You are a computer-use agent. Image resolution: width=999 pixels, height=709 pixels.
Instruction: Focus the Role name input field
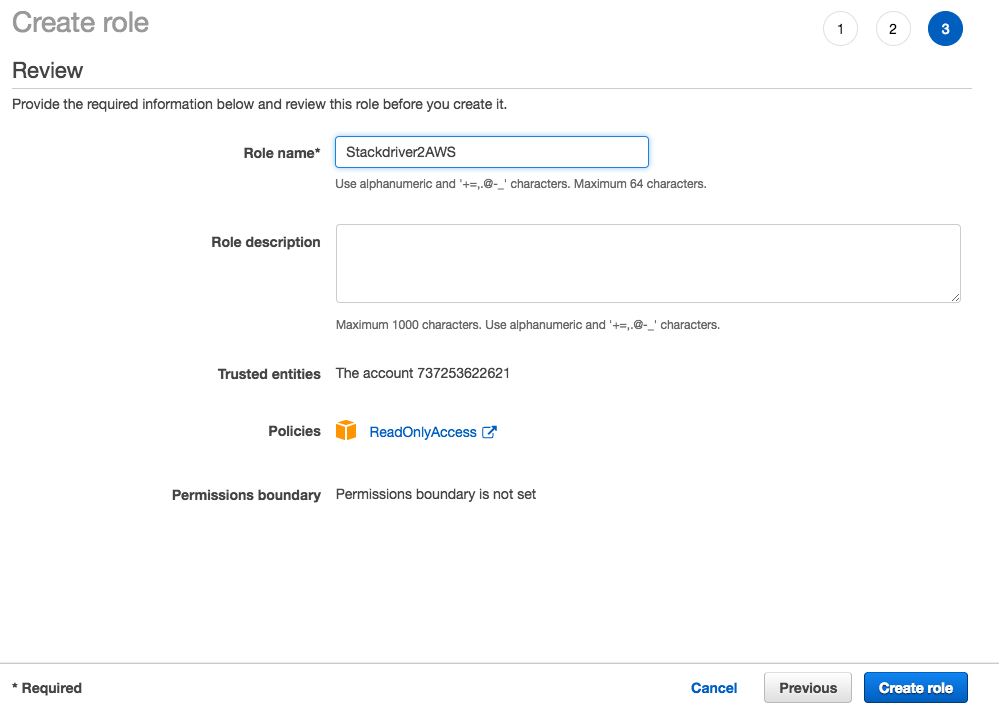pos(491,152)
